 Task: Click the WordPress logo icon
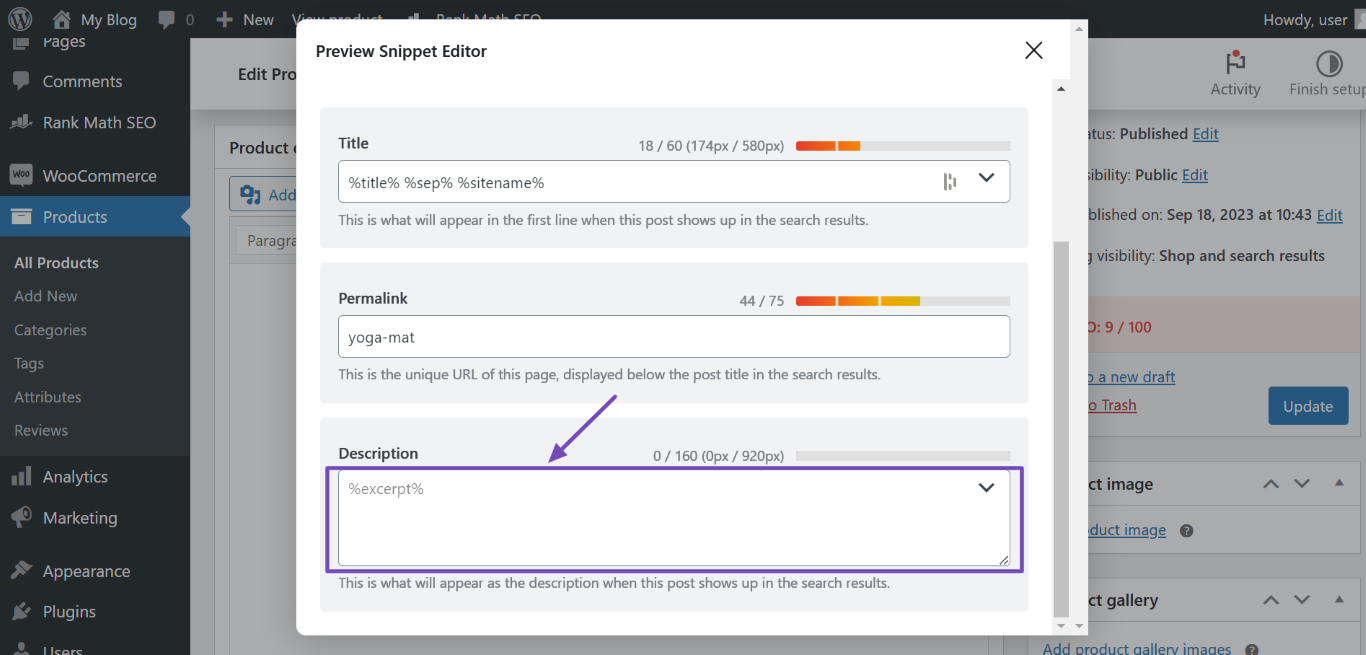coord(20,19)
